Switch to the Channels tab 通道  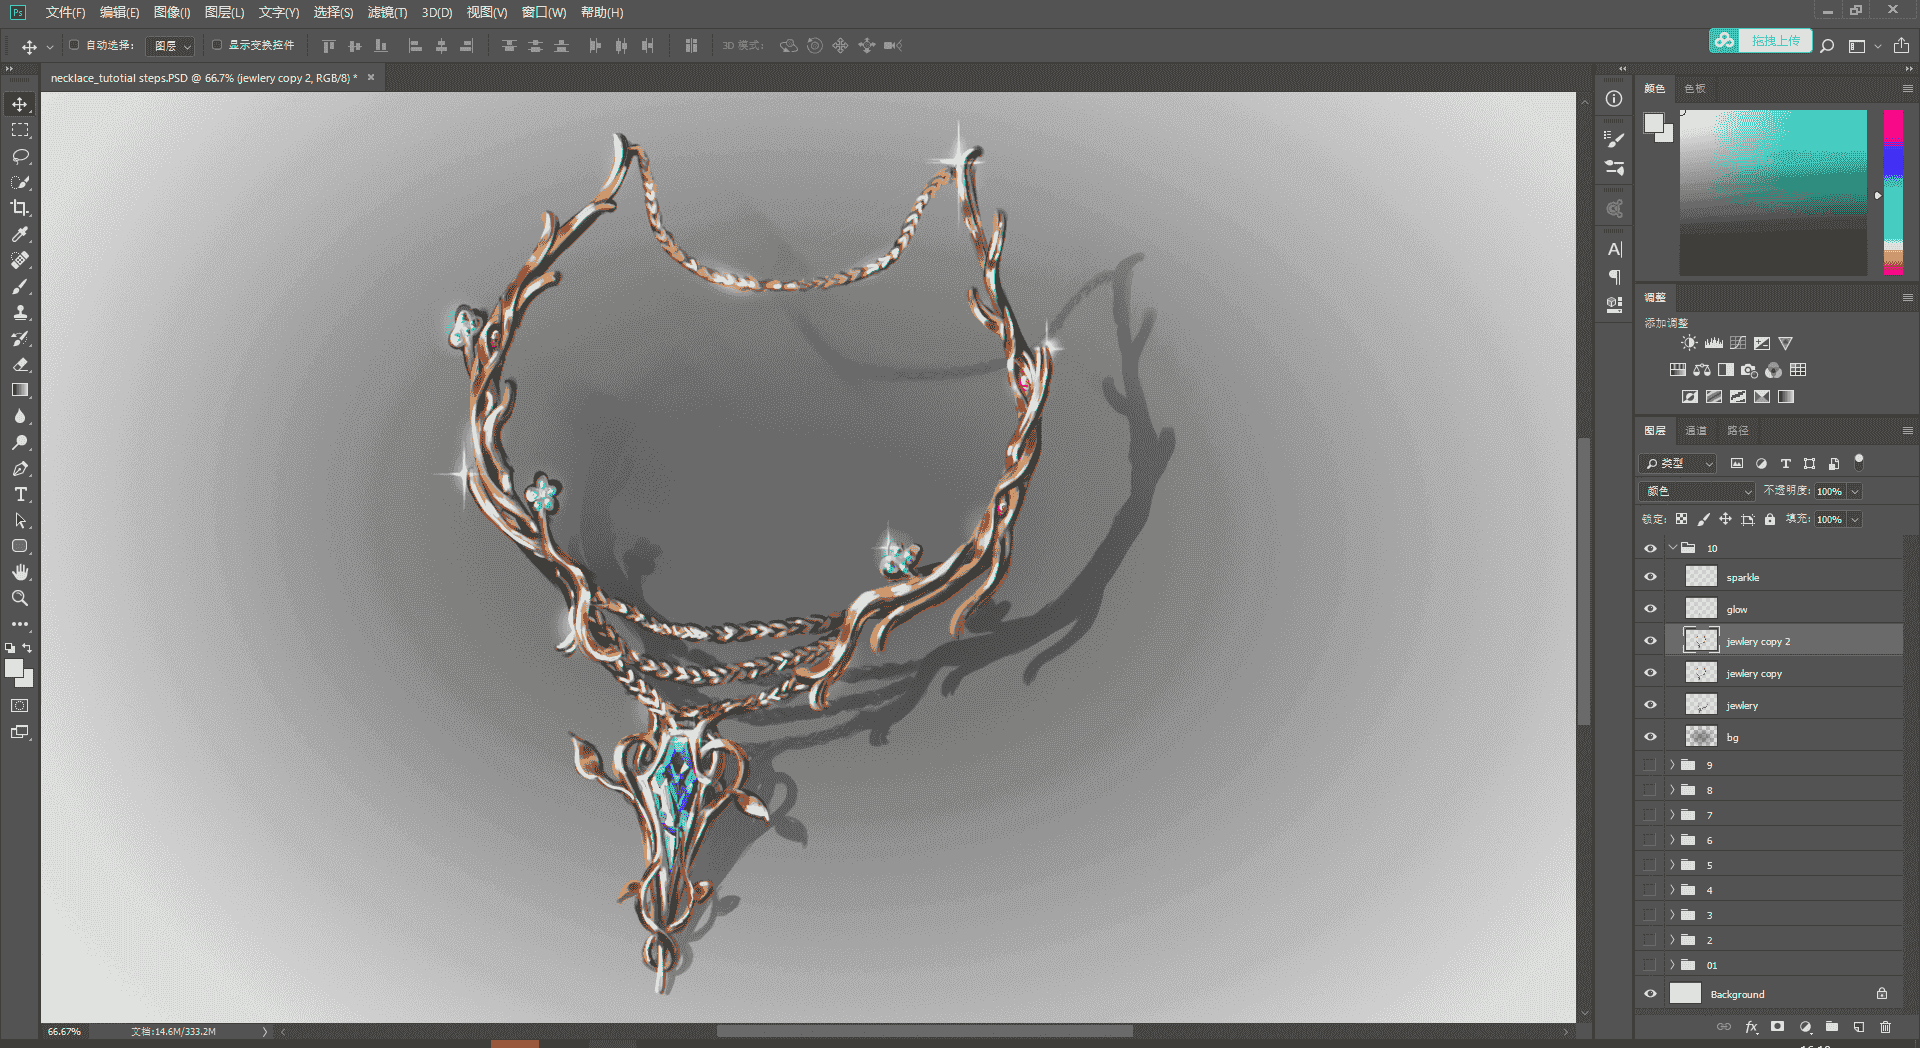(1696, 430)
